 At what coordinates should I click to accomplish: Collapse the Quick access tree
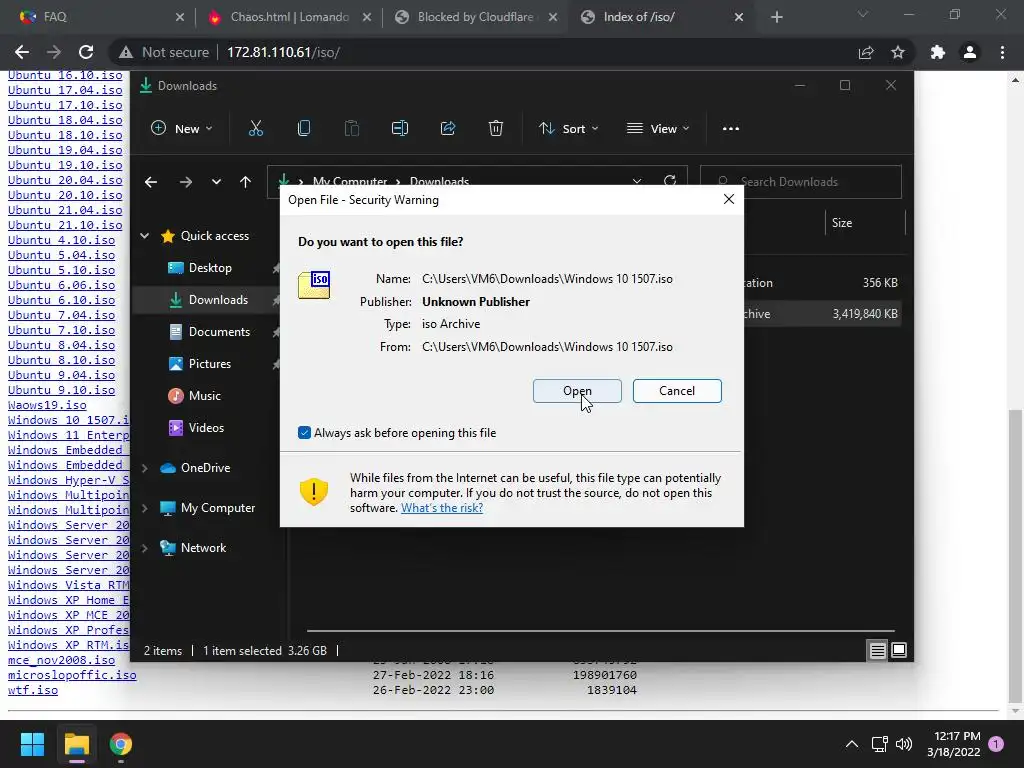(x=144, y=236)
